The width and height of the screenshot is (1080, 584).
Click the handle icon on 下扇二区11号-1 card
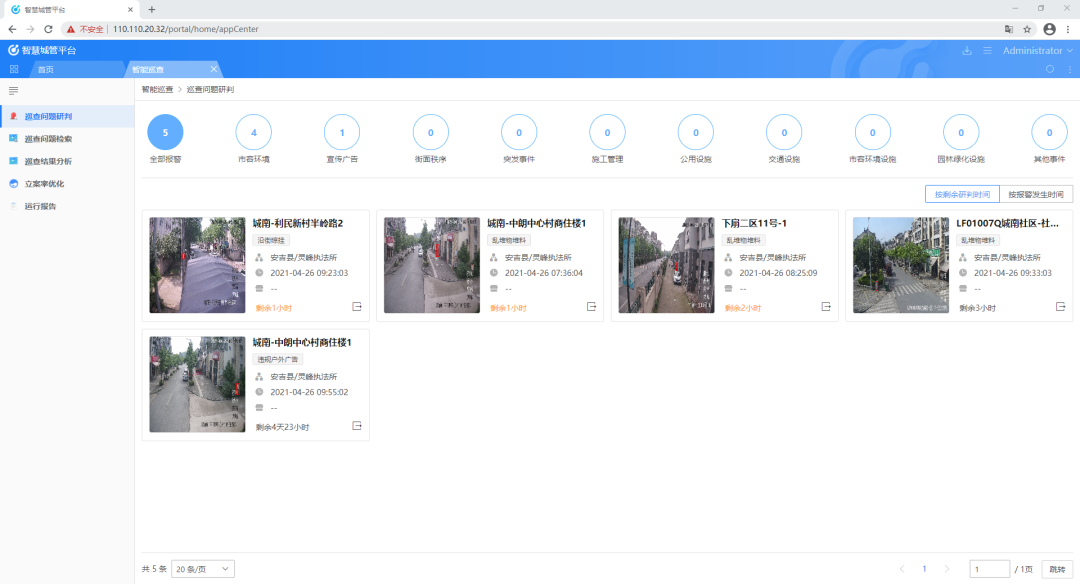(826, 306)
